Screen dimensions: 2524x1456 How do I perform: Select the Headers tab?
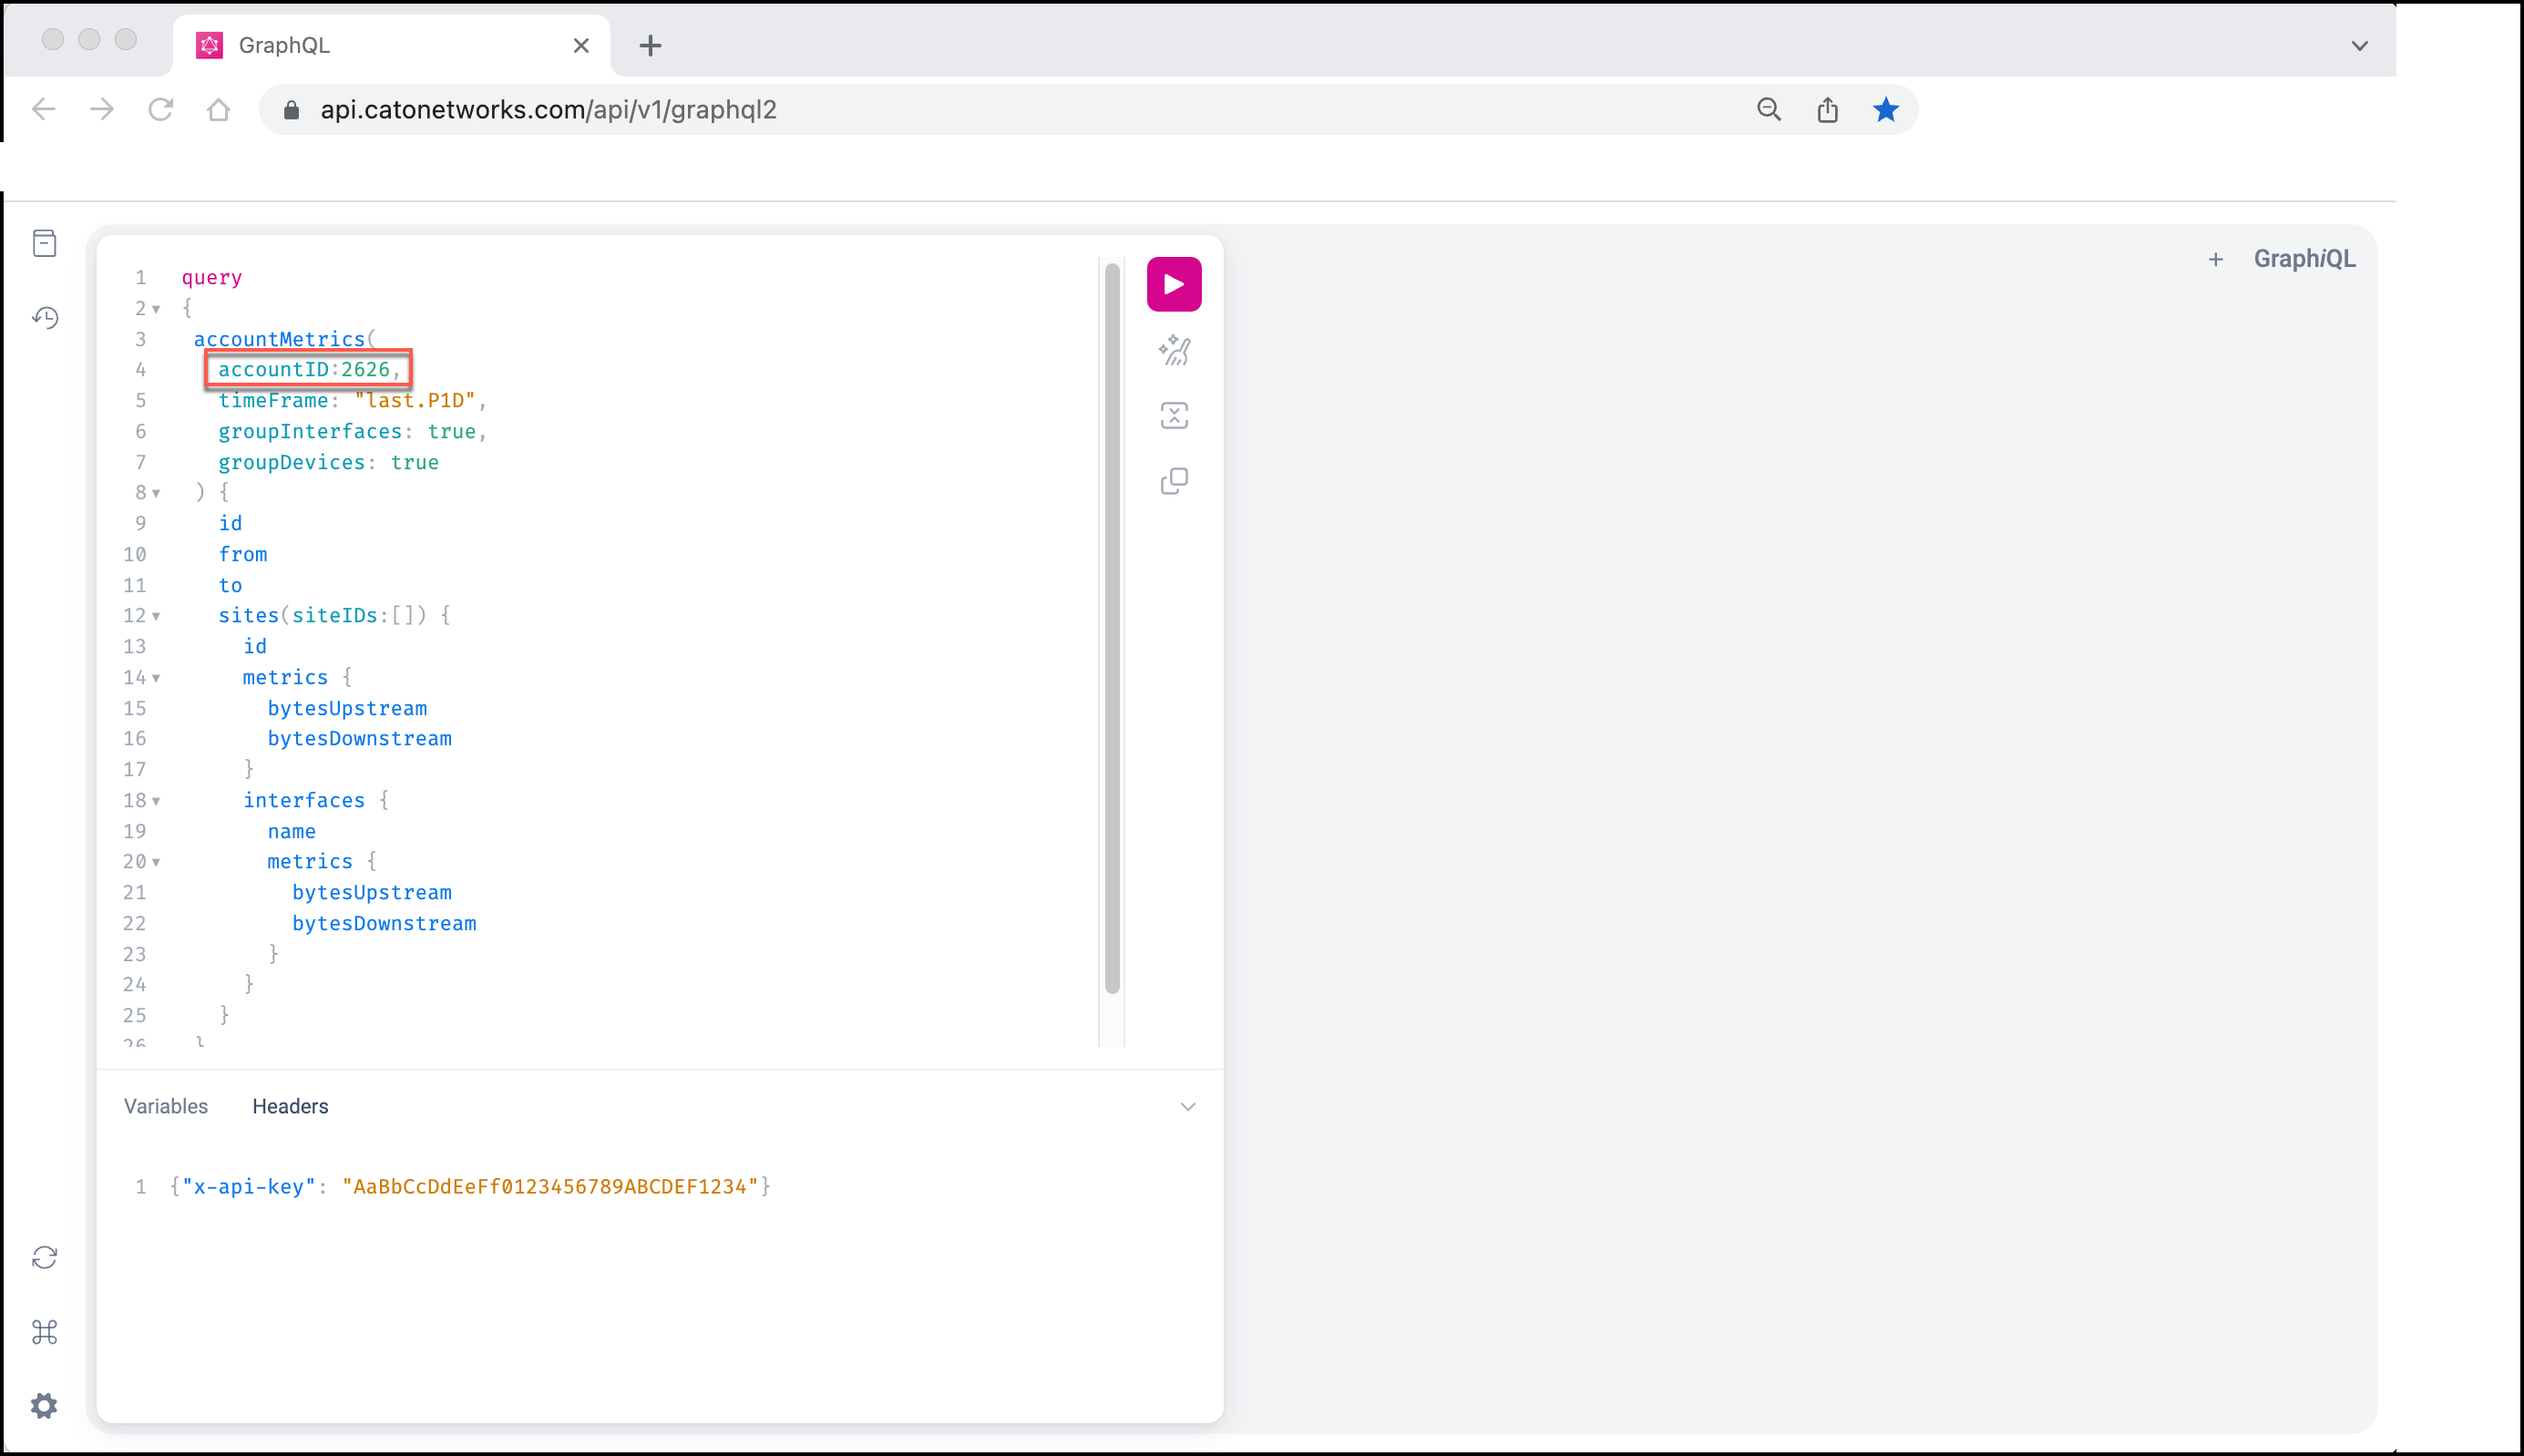point(290,1106)
